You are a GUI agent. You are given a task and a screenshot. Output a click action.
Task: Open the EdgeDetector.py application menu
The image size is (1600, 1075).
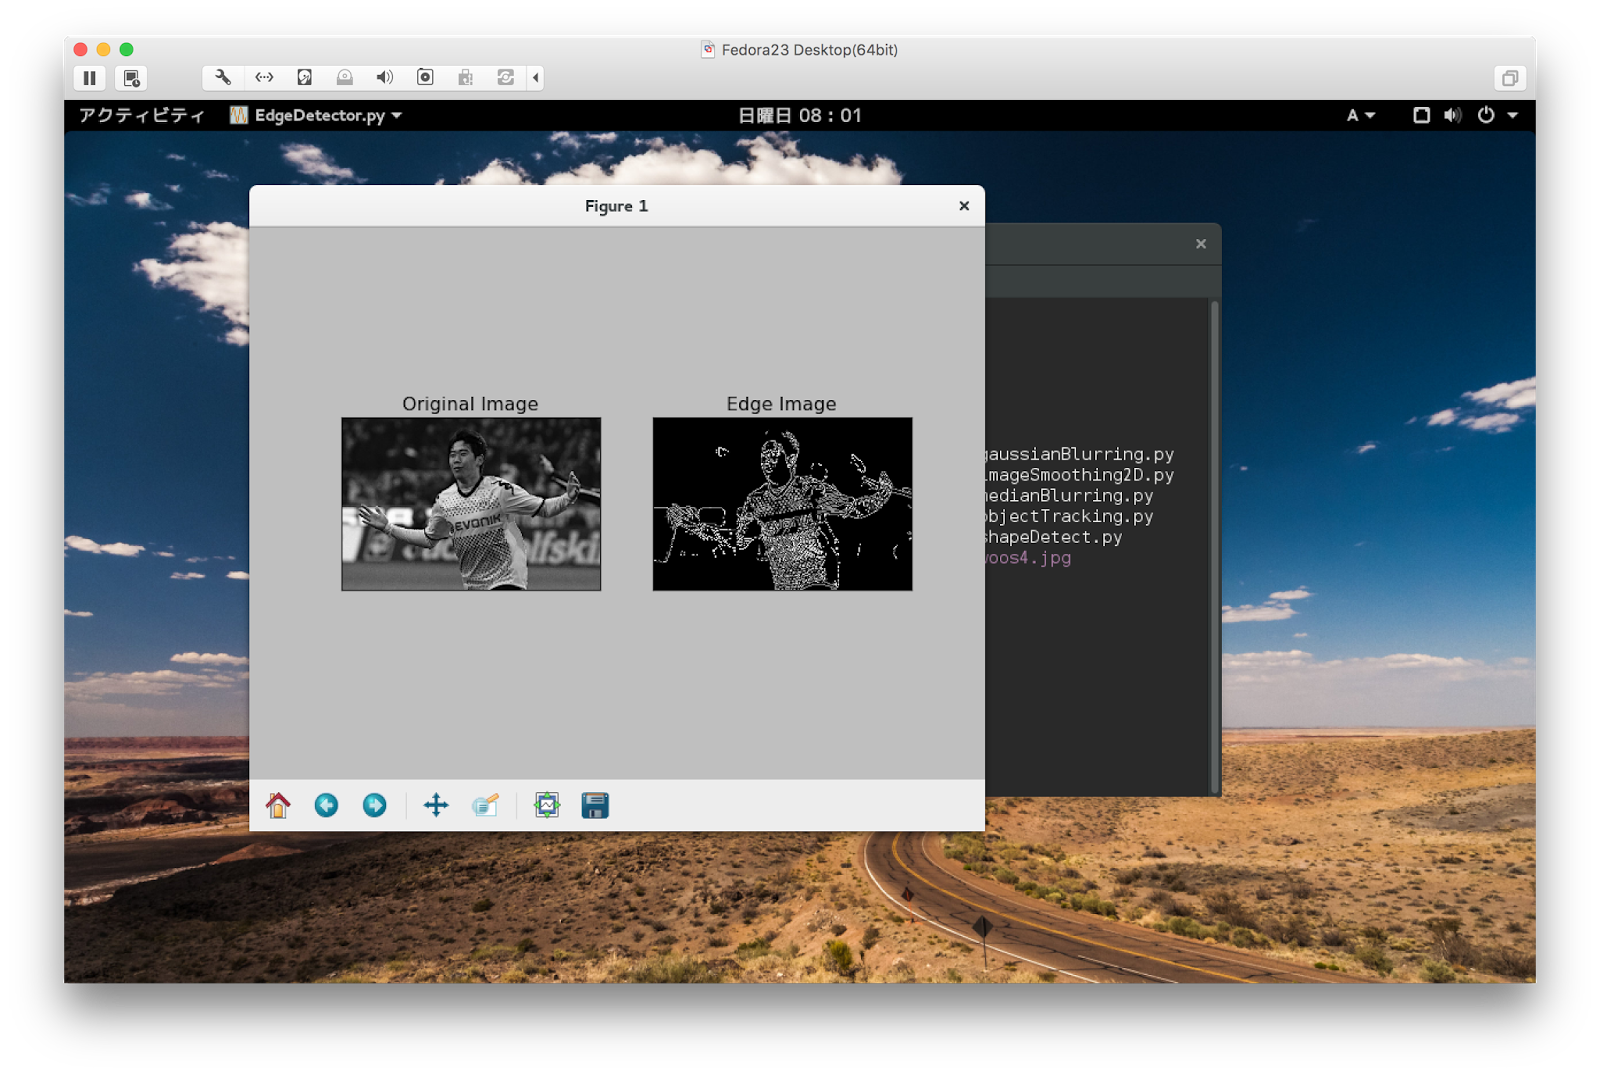point(316,115)
